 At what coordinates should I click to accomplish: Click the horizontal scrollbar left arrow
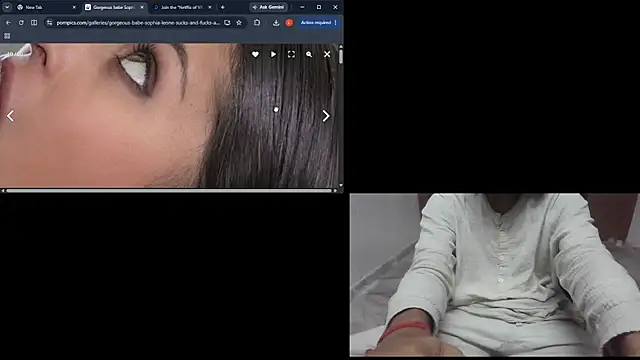tap(2, 190)
